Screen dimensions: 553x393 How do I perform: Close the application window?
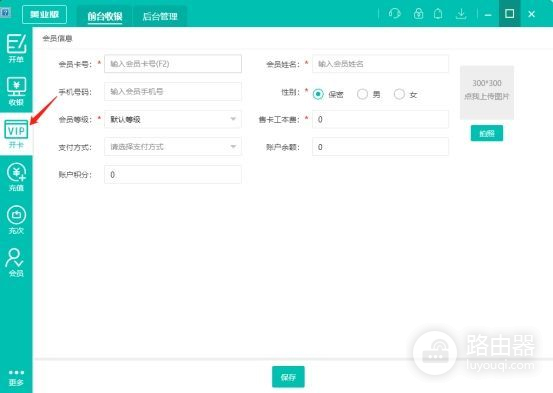coord(531,14)
